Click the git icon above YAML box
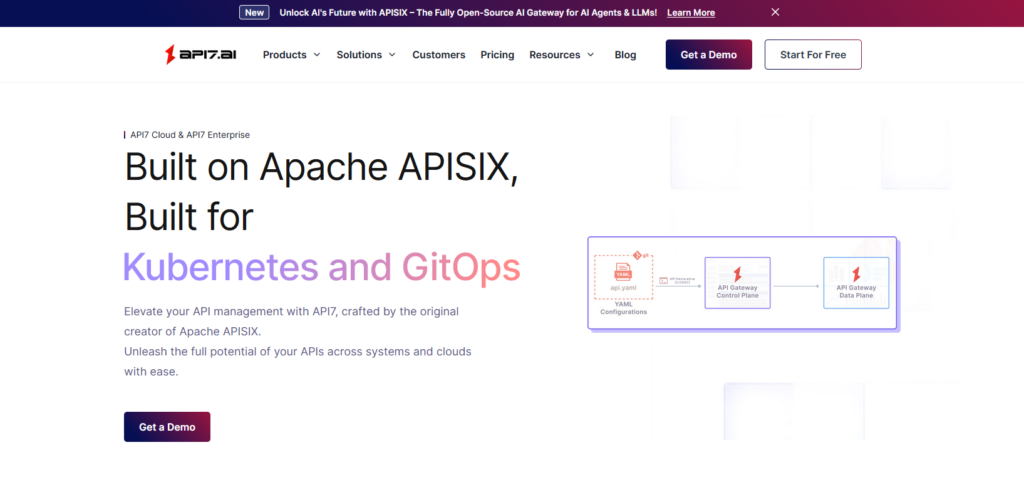The width and height of the screenshot is (1024, 477). (639, 255)
